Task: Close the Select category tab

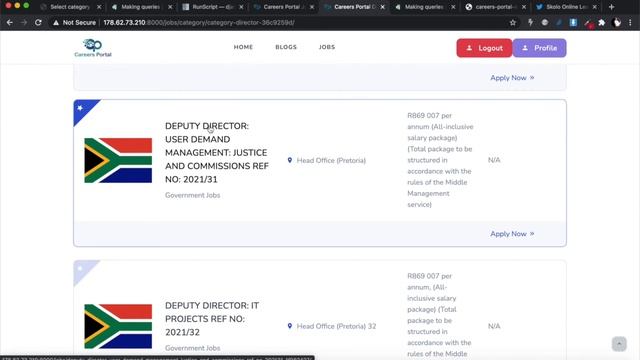Action: coord(99,7)
